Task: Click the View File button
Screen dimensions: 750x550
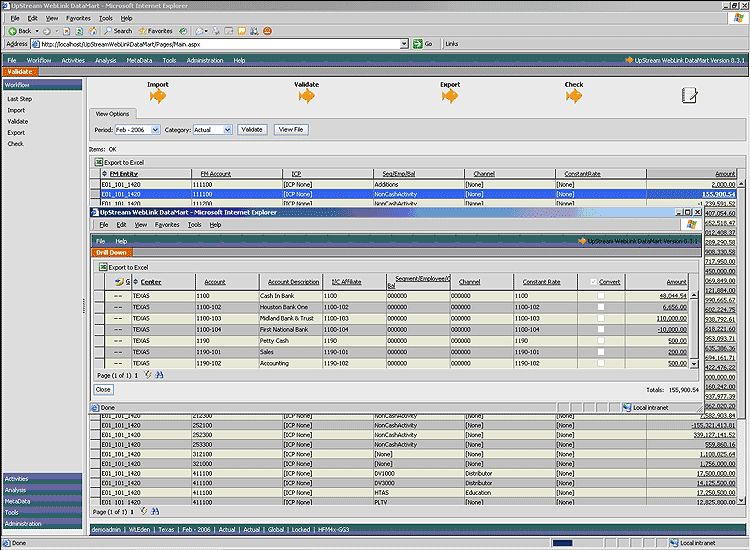Action: [x=291, y=130]
